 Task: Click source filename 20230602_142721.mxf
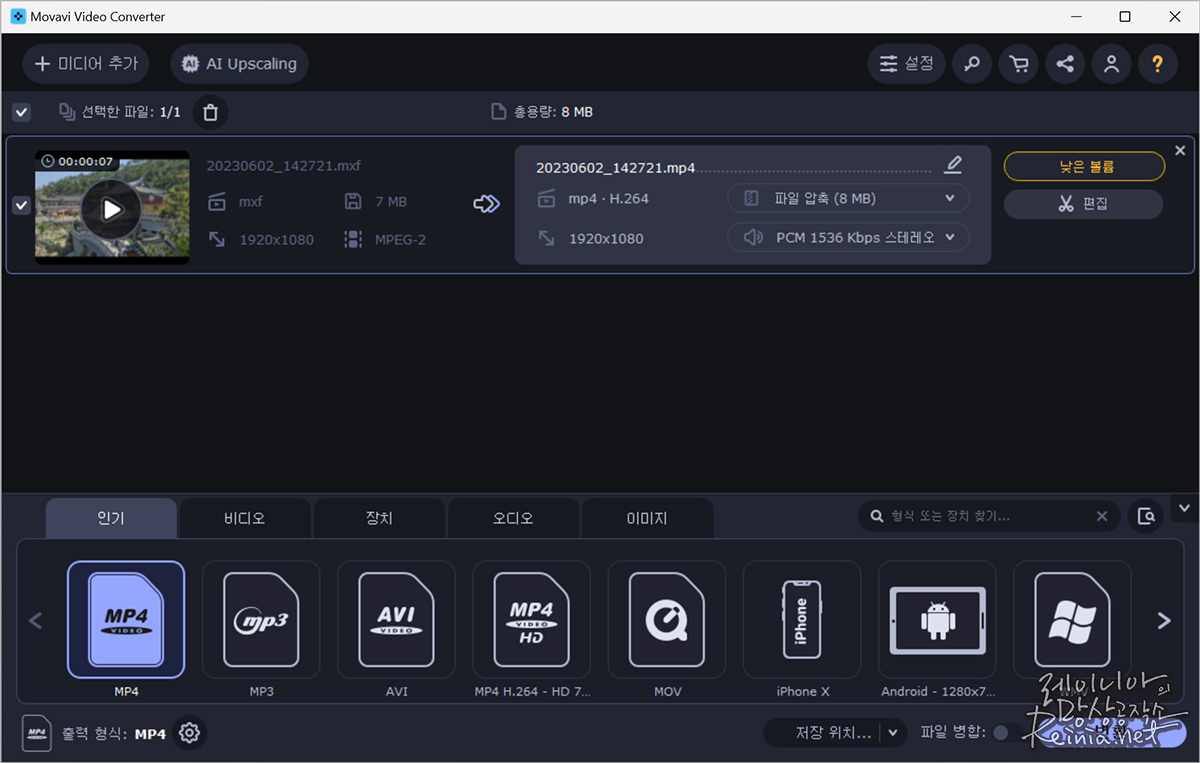283,166
